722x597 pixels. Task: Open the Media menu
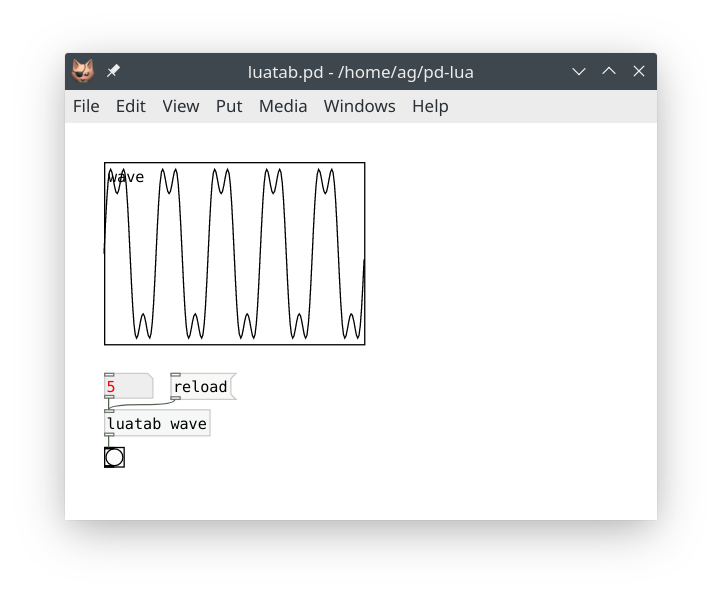point(283,106)
